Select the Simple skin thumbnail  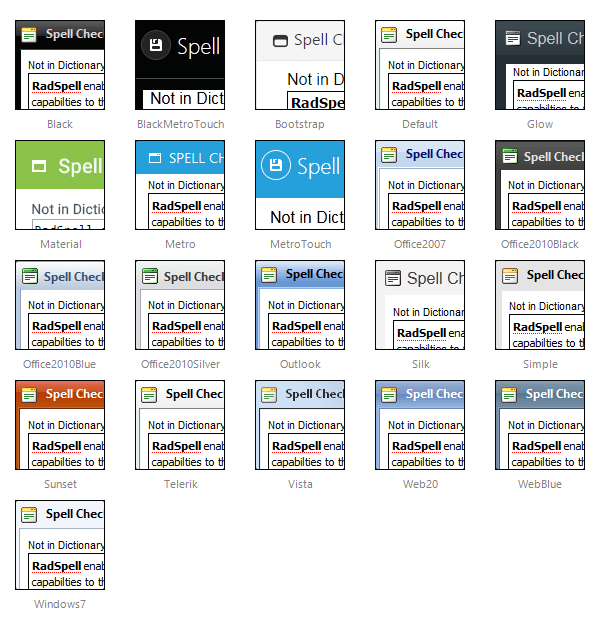tap(540, 305)
